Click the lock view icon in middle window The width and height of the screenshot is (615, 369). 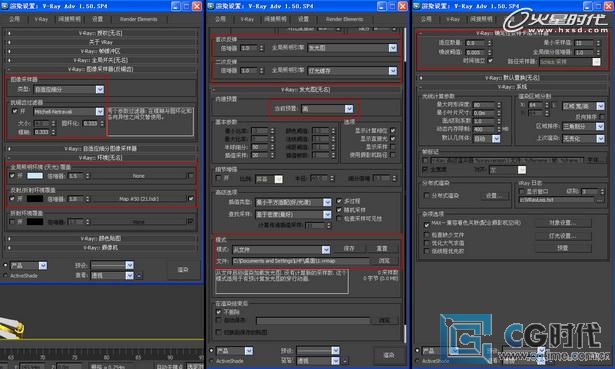pos(345,361)
